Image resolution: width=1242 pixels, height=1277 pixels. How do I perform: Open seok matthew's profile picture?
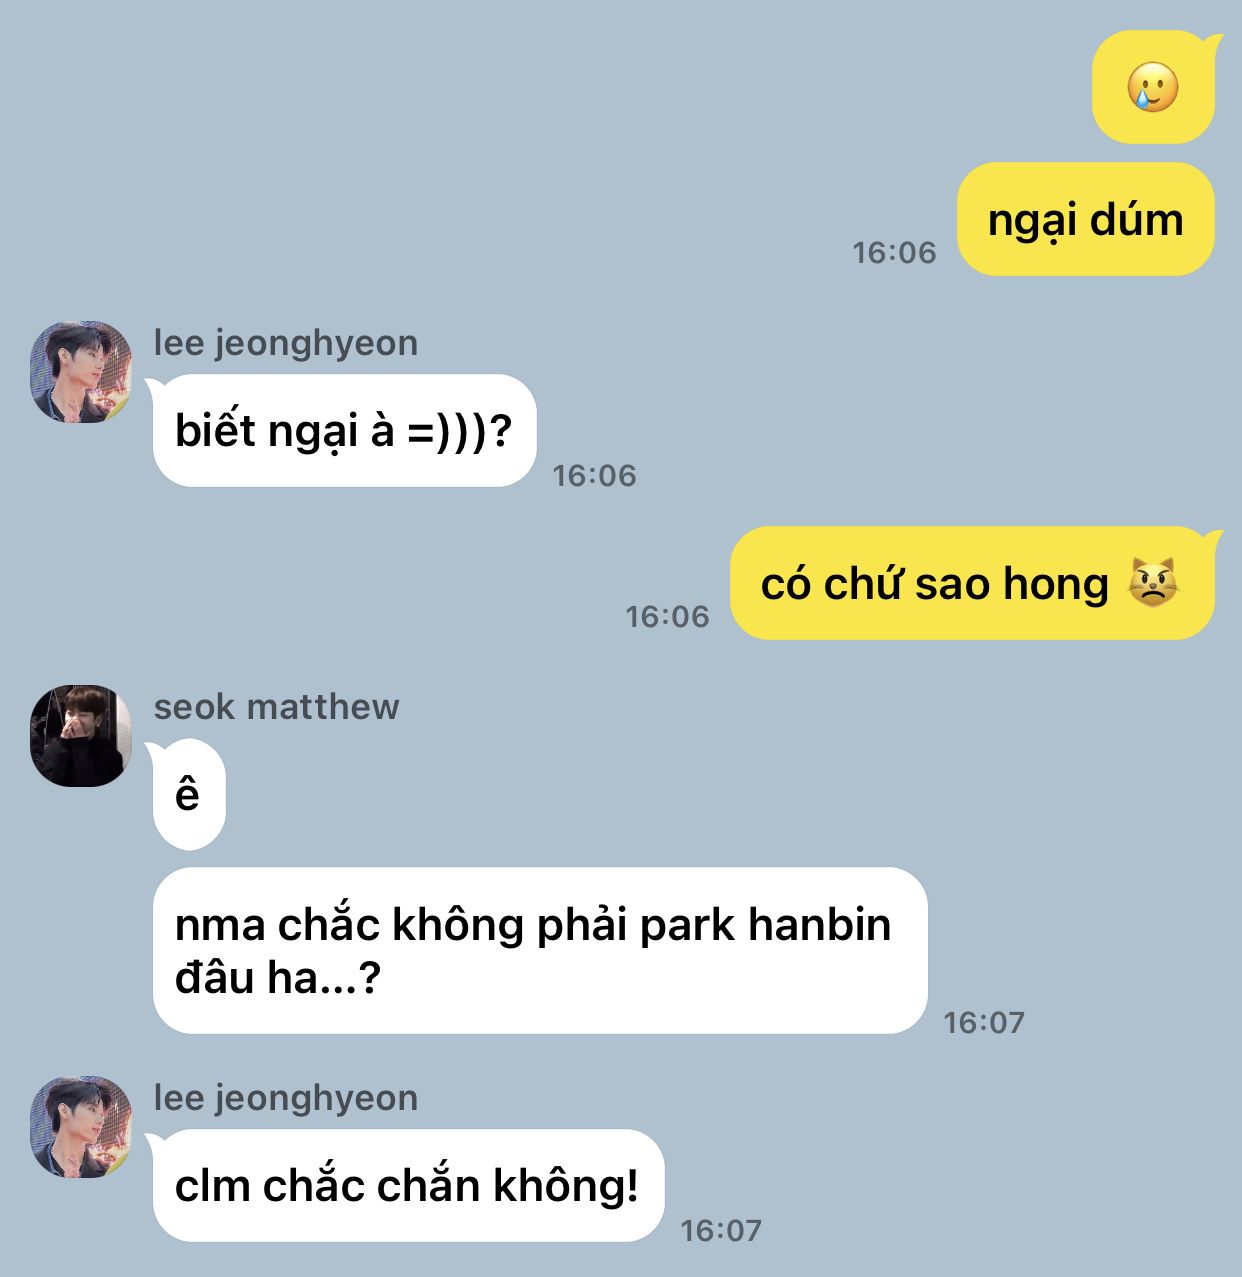pyautogui.click(x=81, y=736)
